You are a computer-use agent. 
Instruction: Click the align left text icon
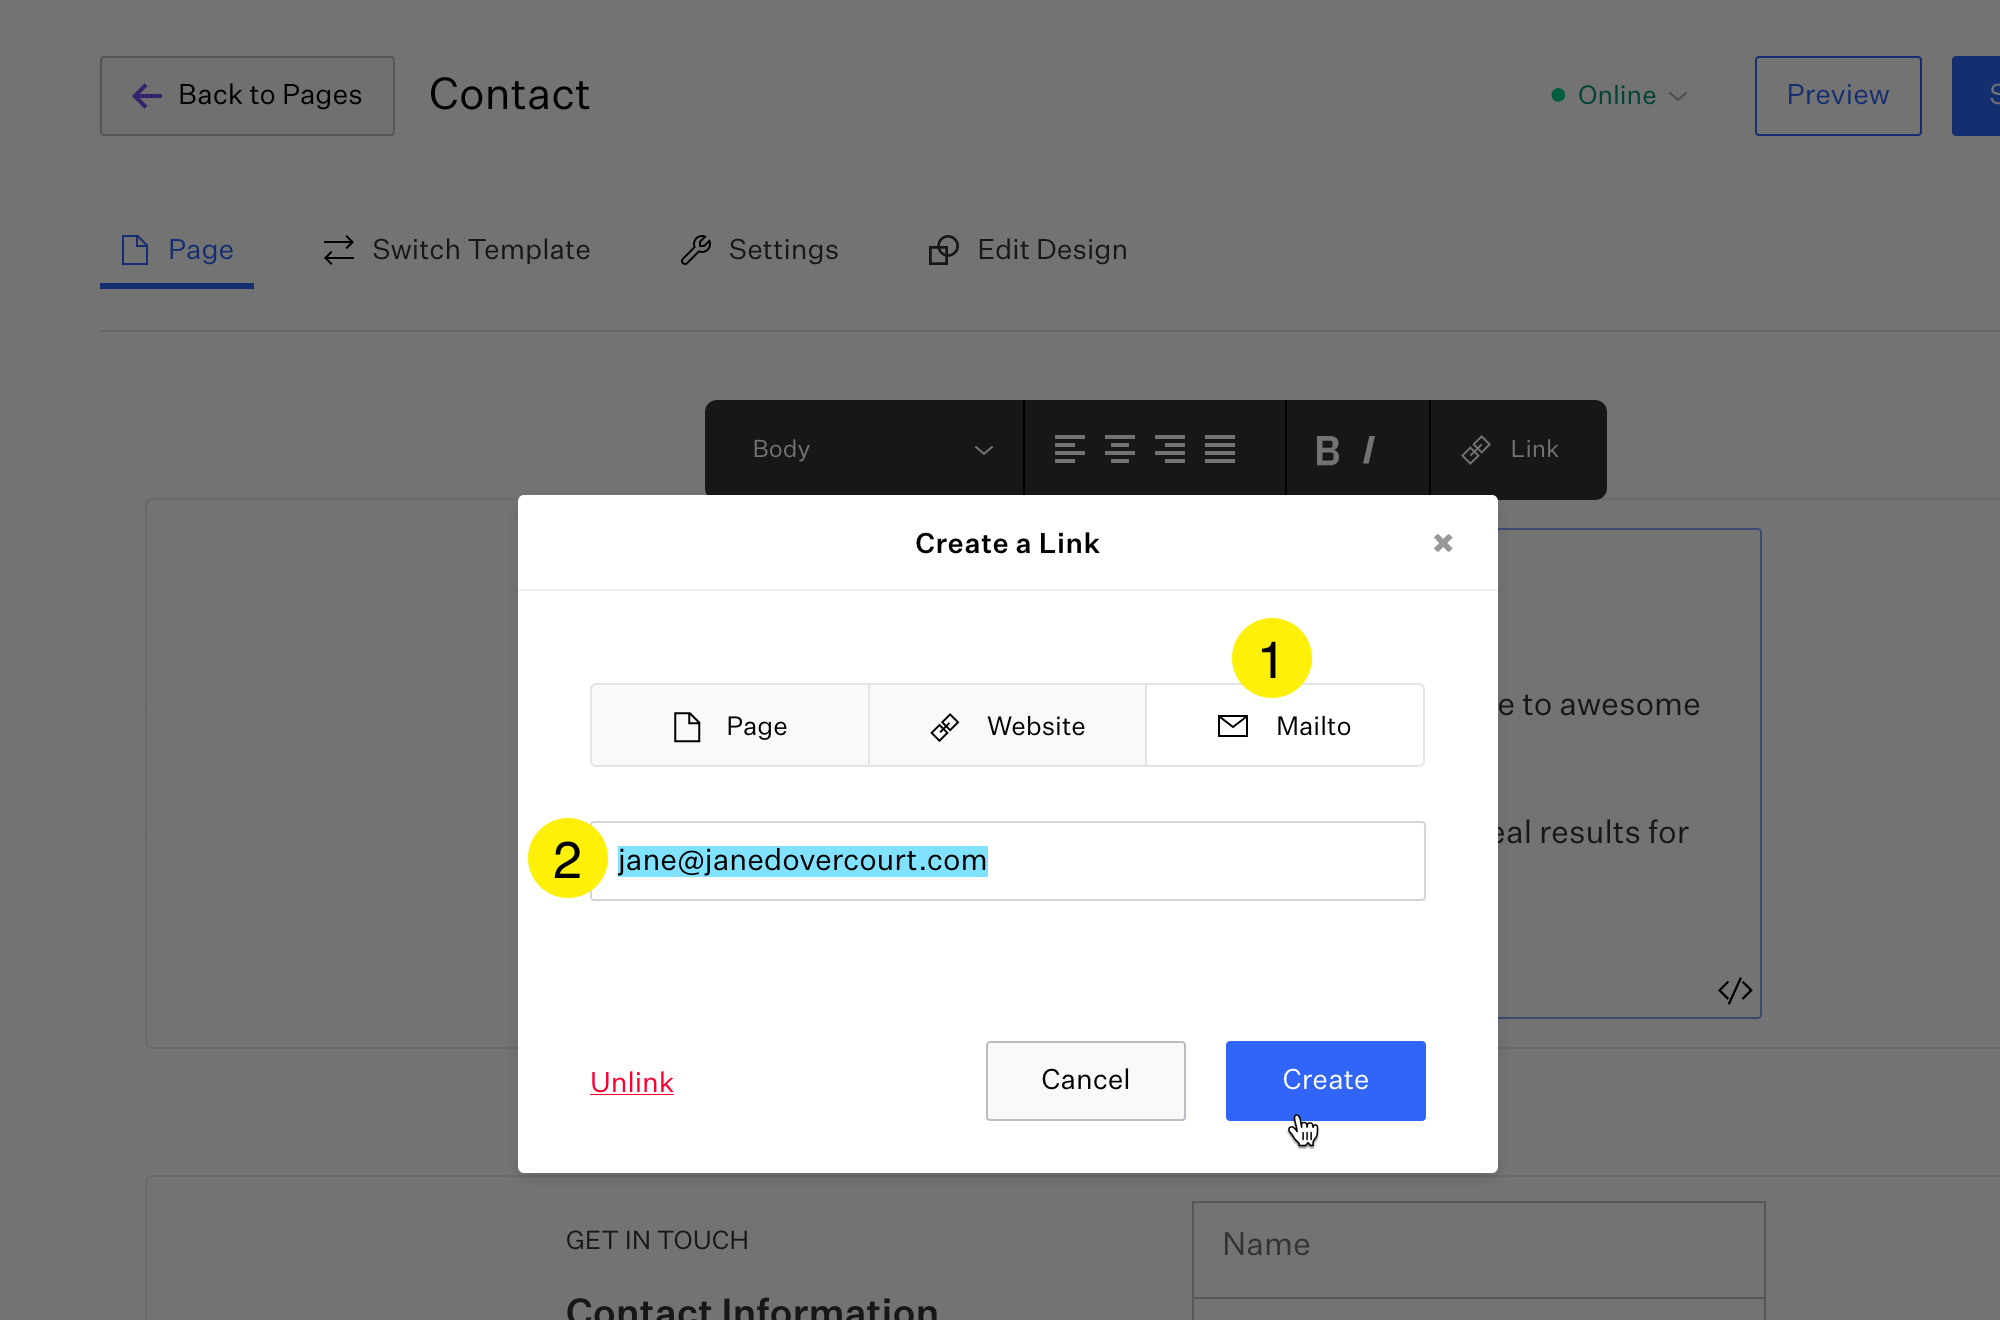point(1069,449)
